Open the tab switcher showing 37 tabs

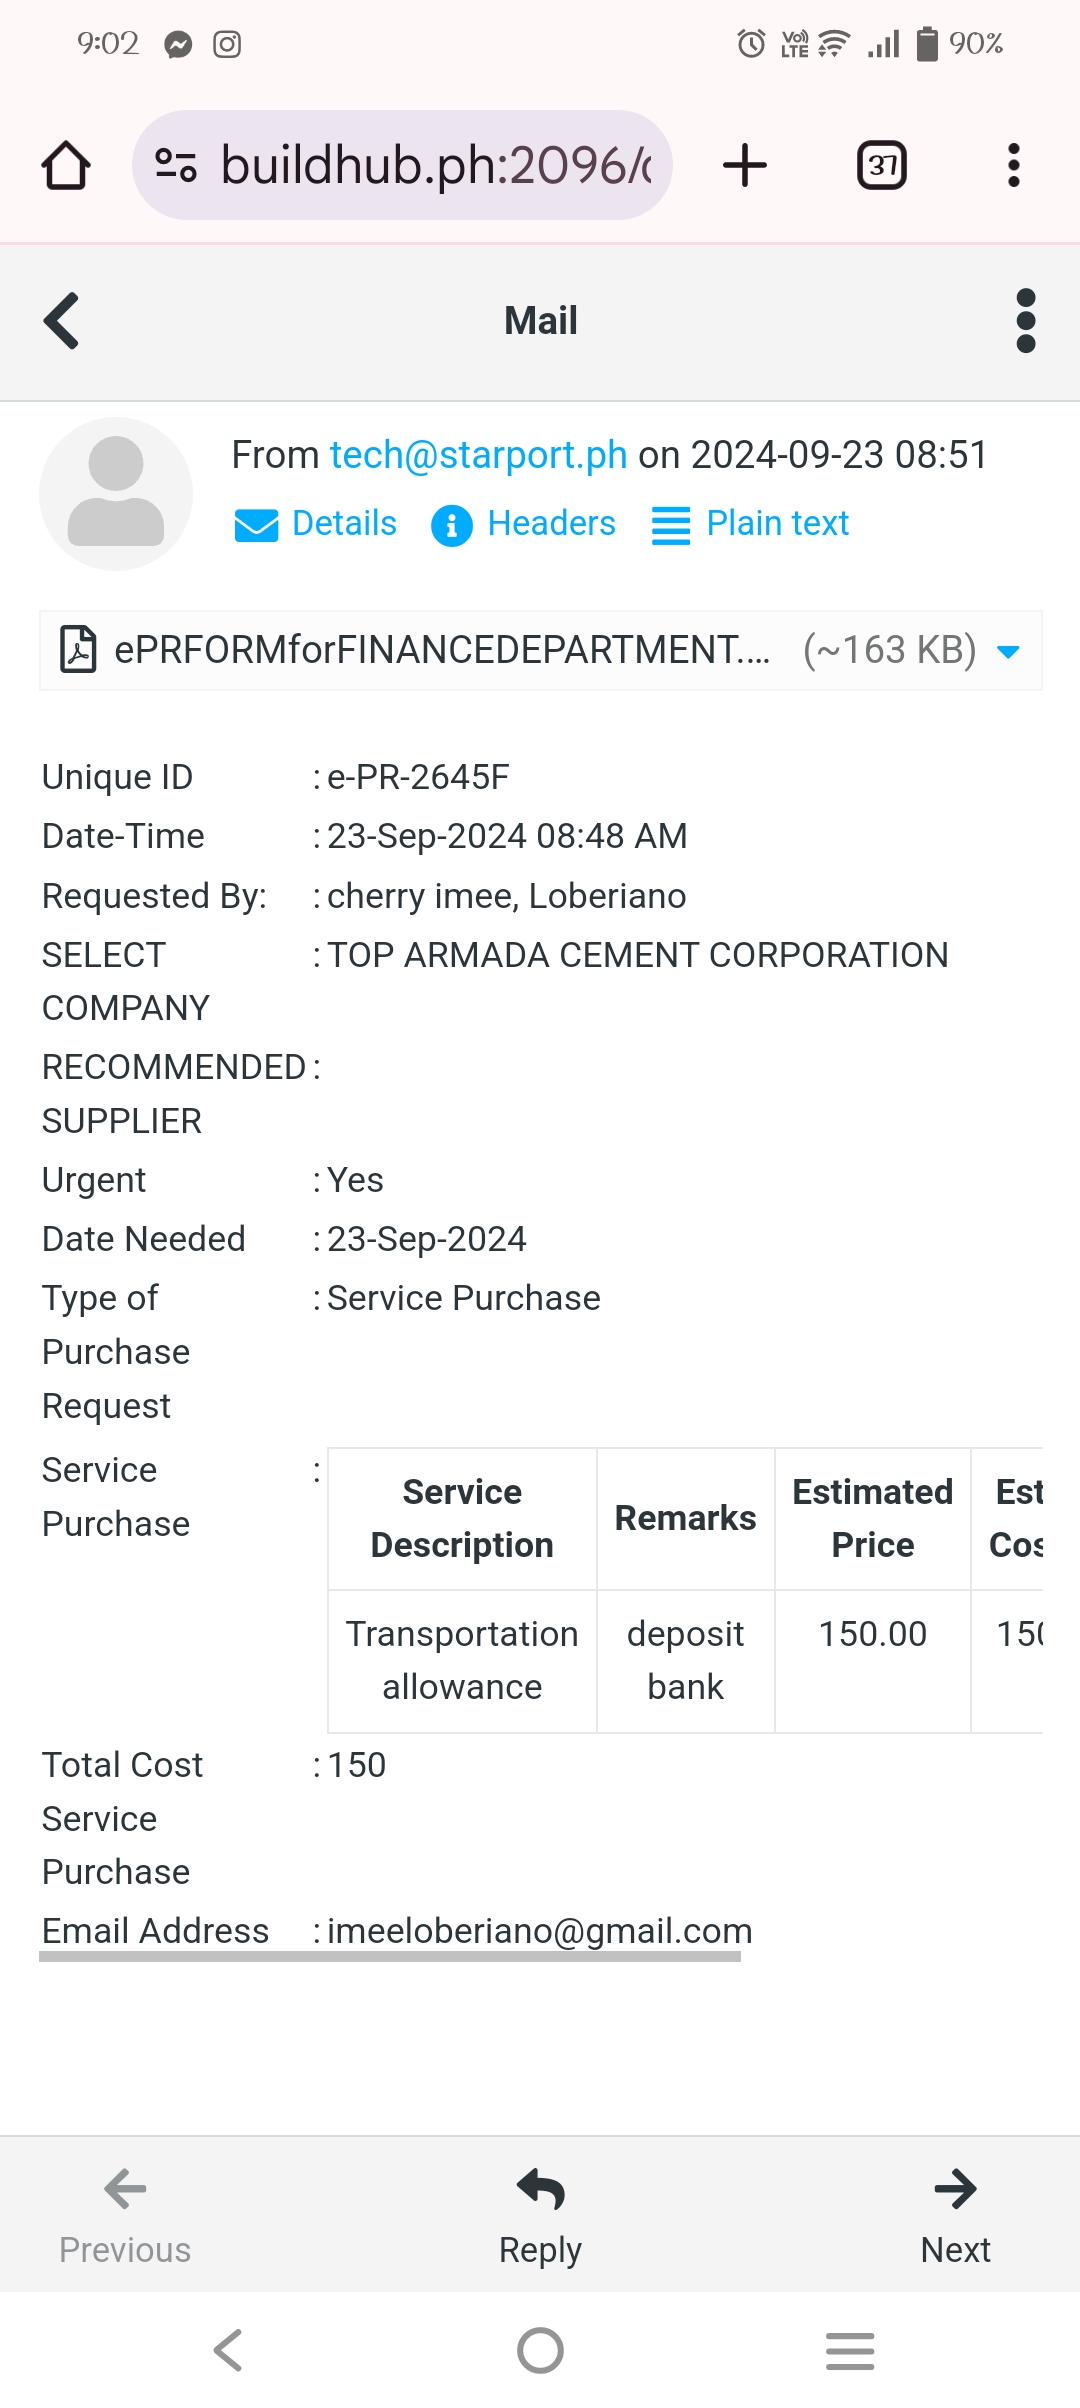(882, 165)
